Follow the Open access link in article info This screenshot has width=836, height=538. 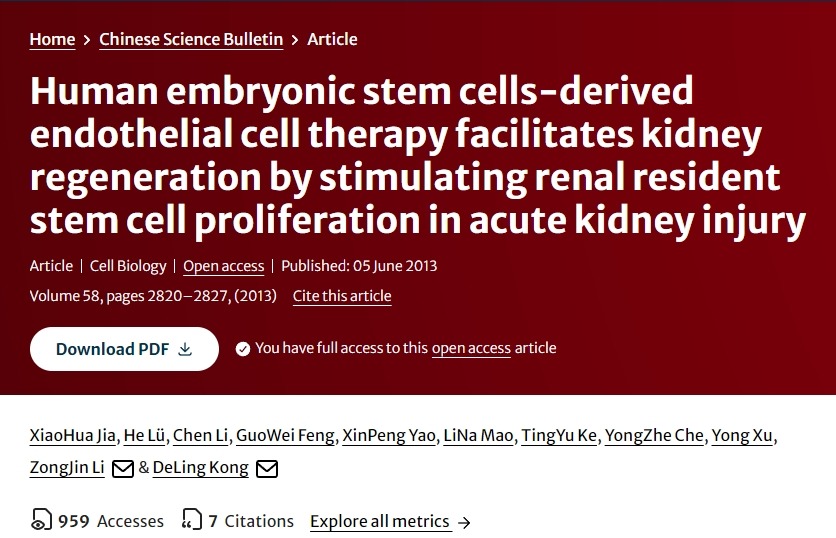224,266
